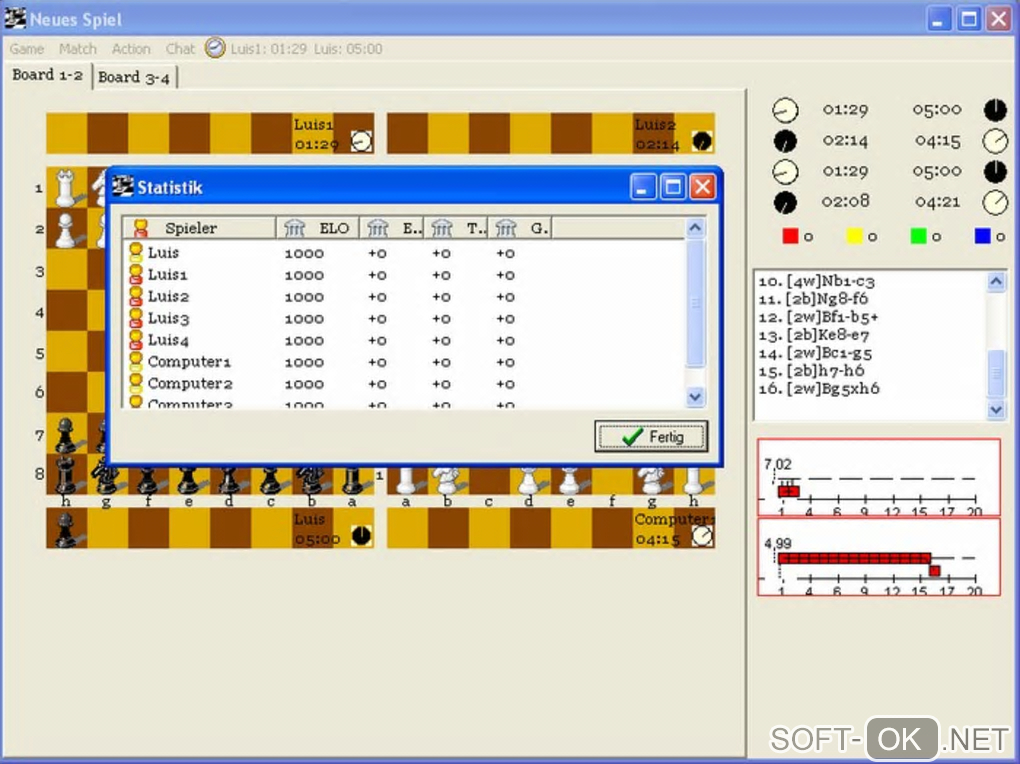
Task: Click the black clock icon beside 02:14
Action: (x=785, y=141)
